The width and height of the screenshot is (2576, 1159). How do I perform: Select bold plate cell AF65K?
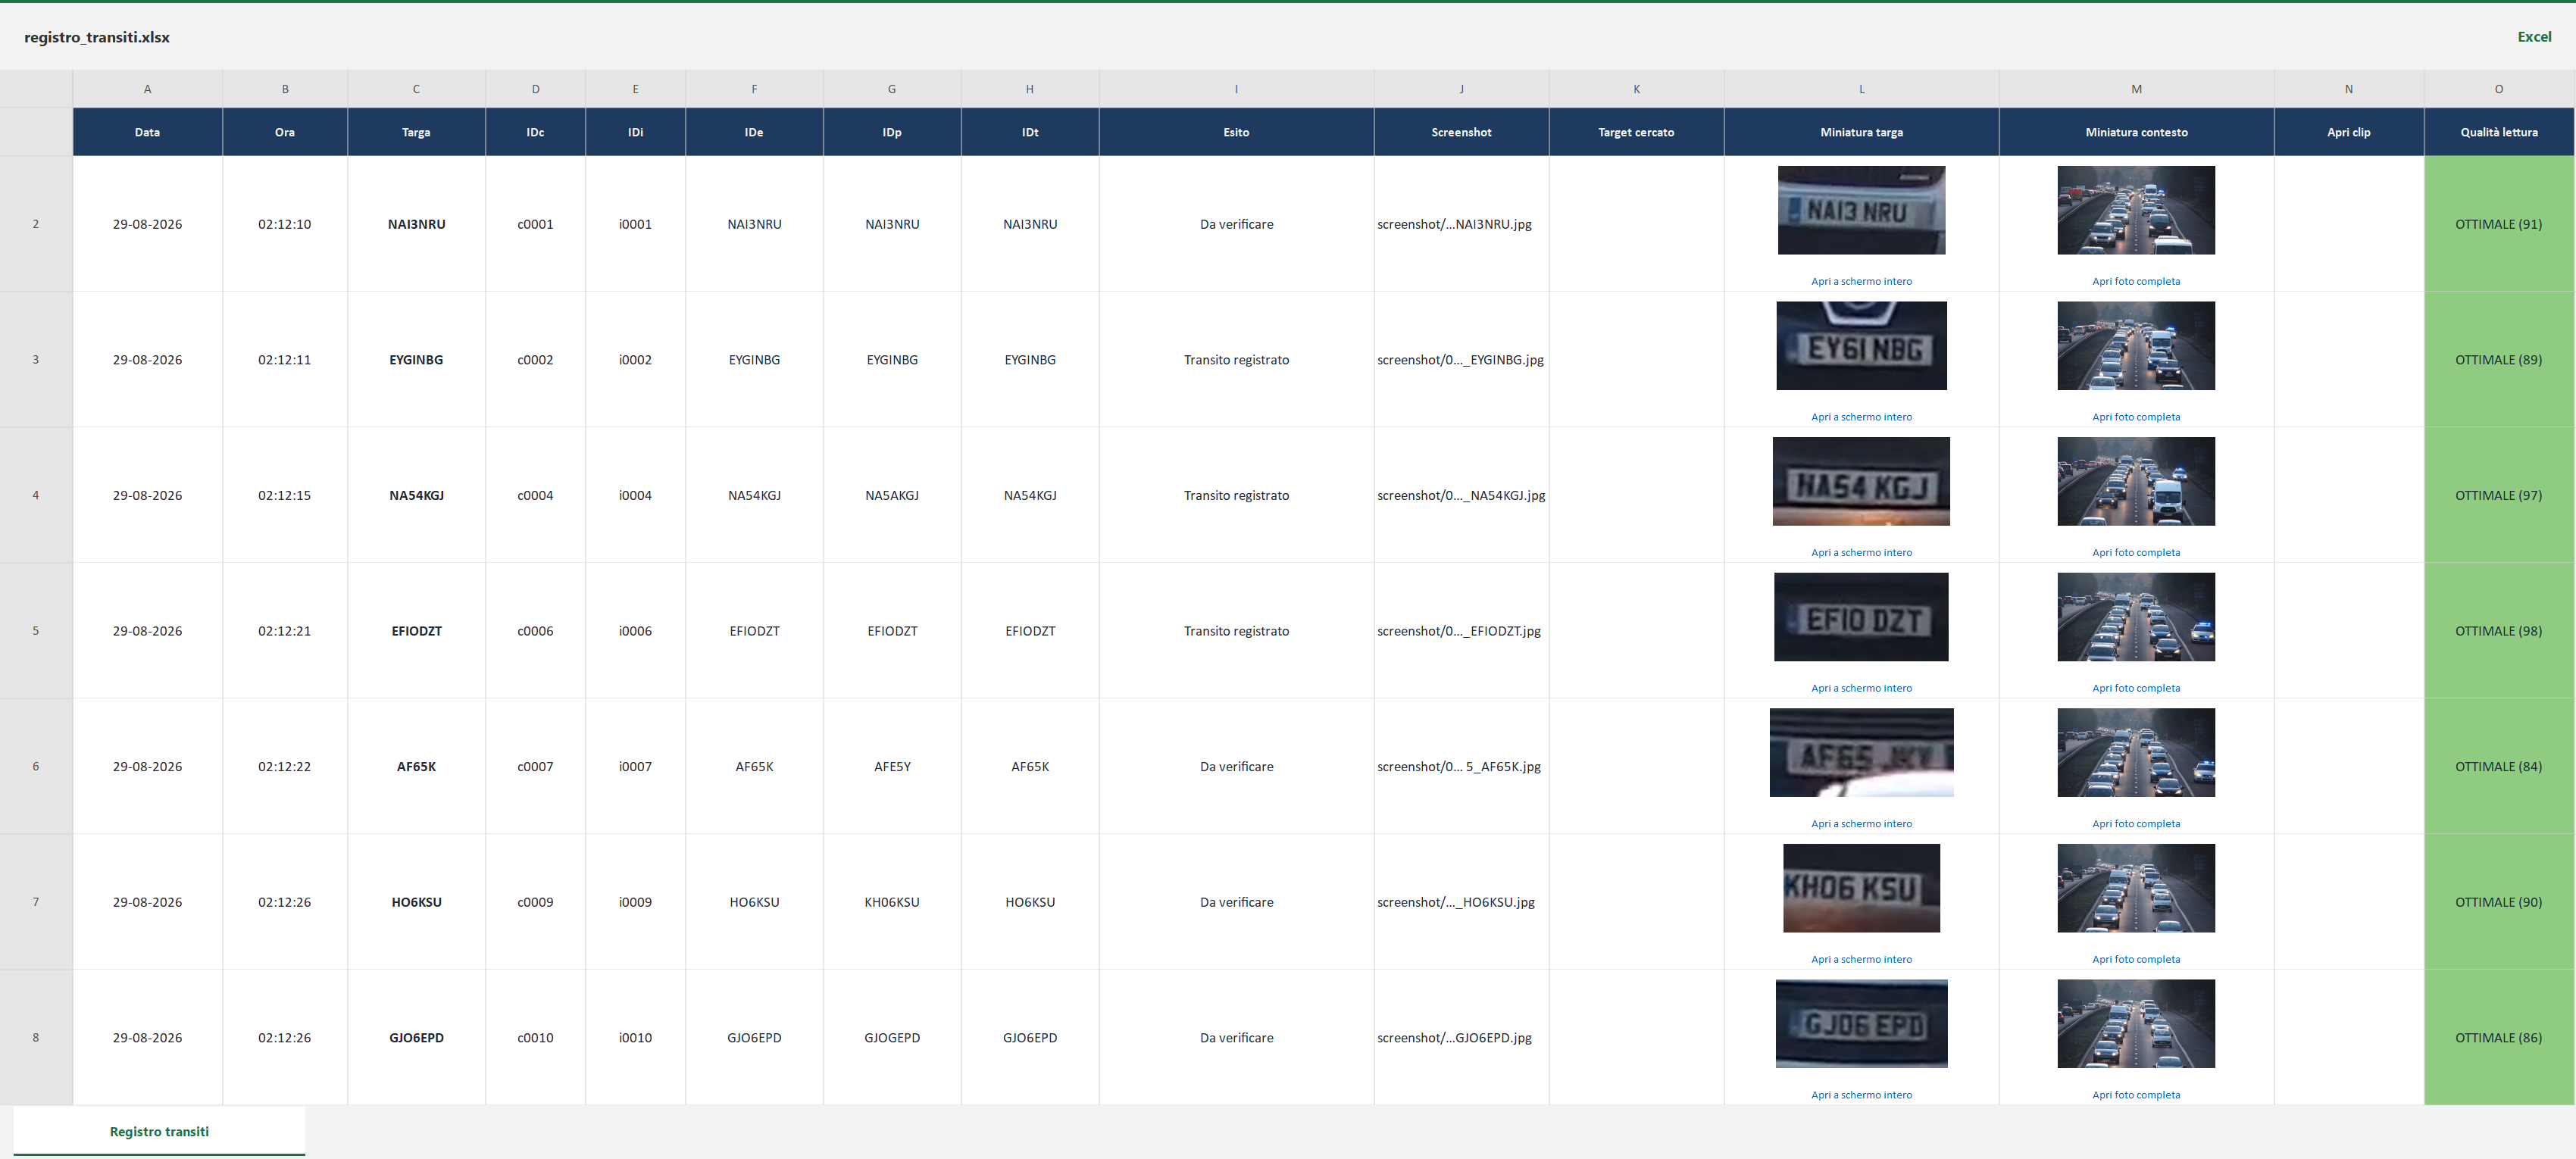pos(416,767)
